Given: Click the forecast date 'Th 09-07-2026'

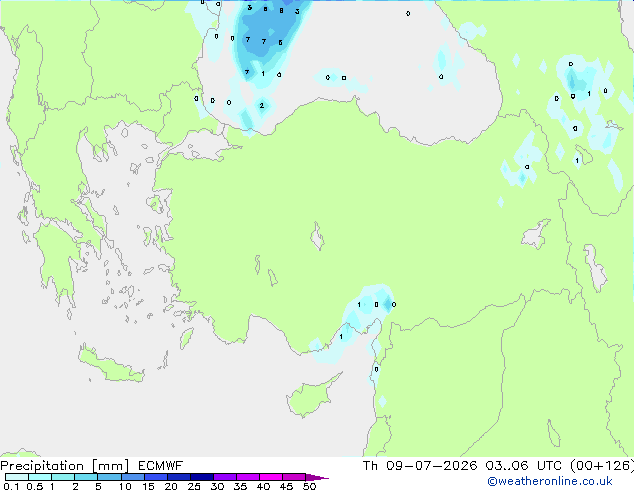Looking at the screenshot, I should click(420, 466).
